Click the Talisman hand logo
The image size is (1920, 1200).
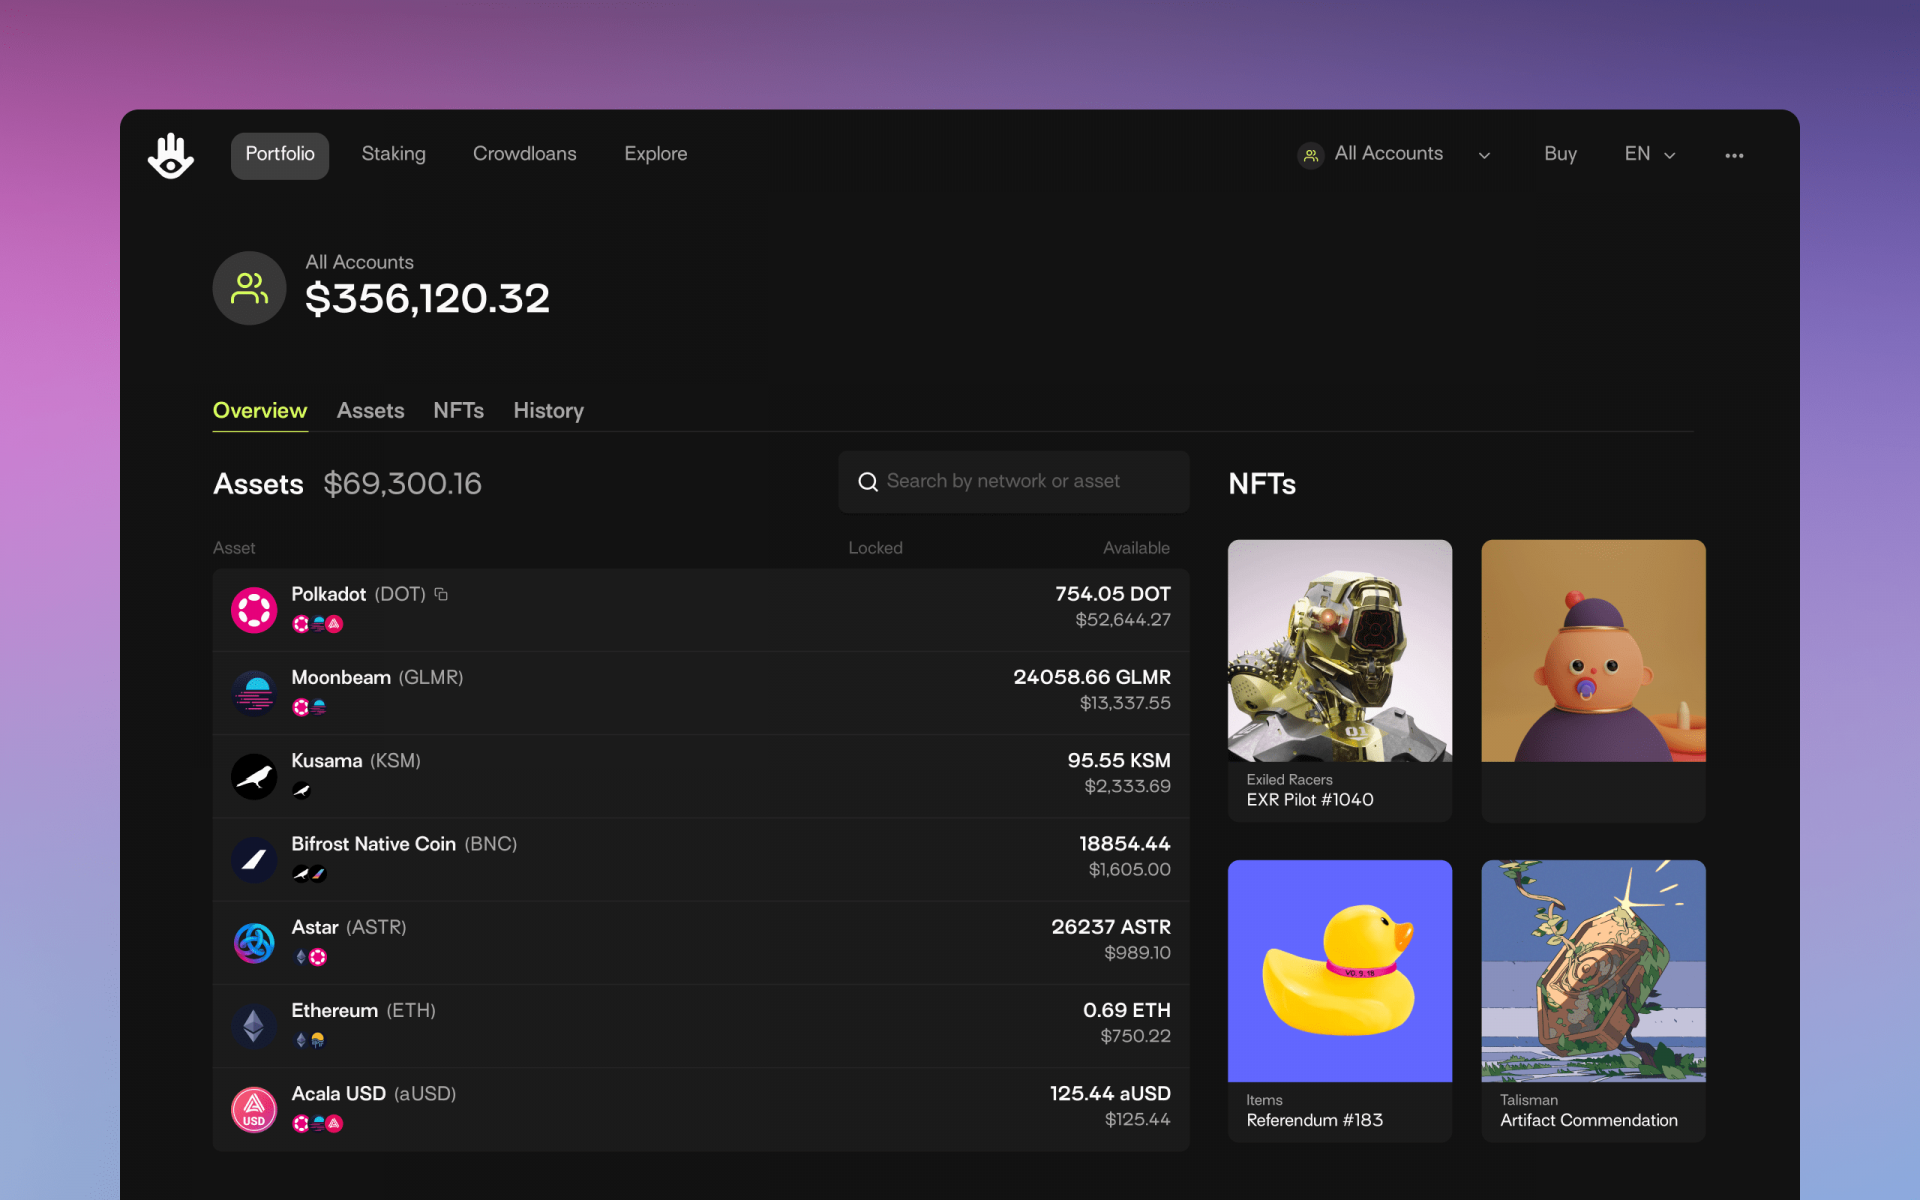(171, 155)
